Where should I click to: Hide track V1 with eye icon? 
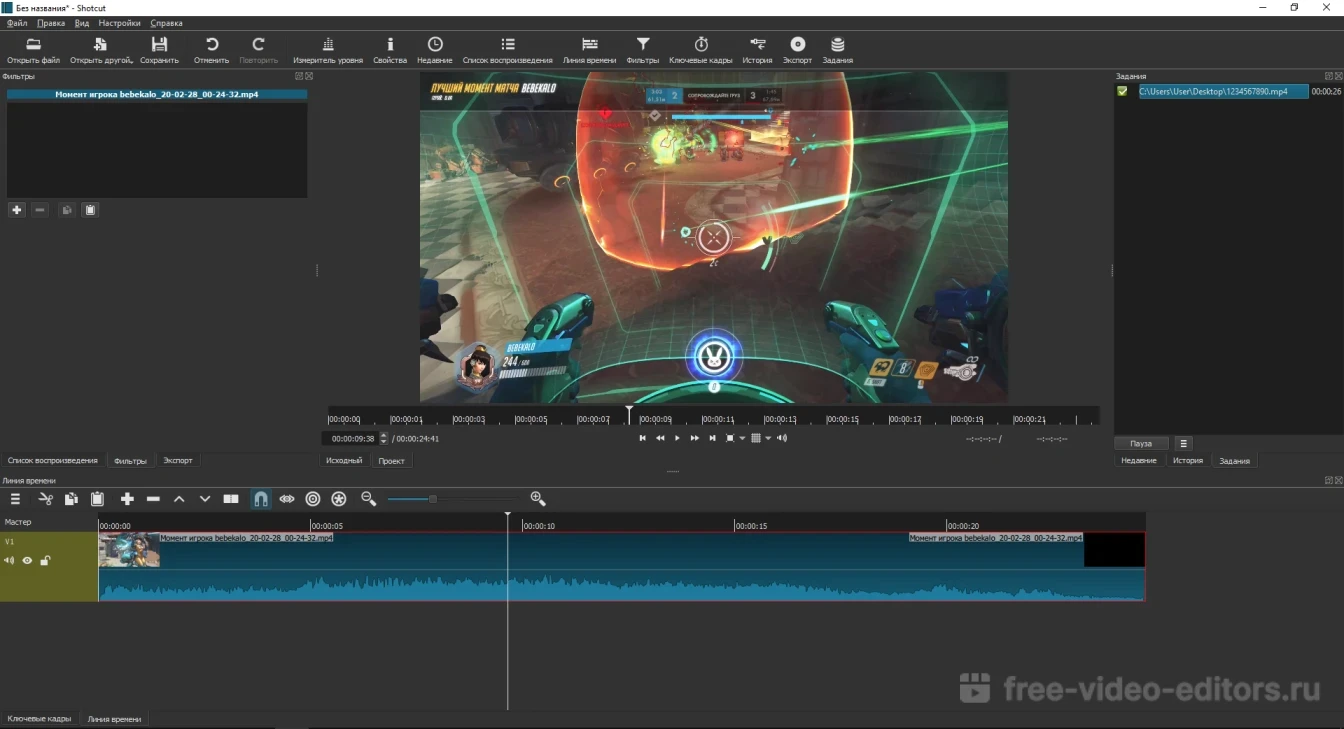click(x=27, y=561)
